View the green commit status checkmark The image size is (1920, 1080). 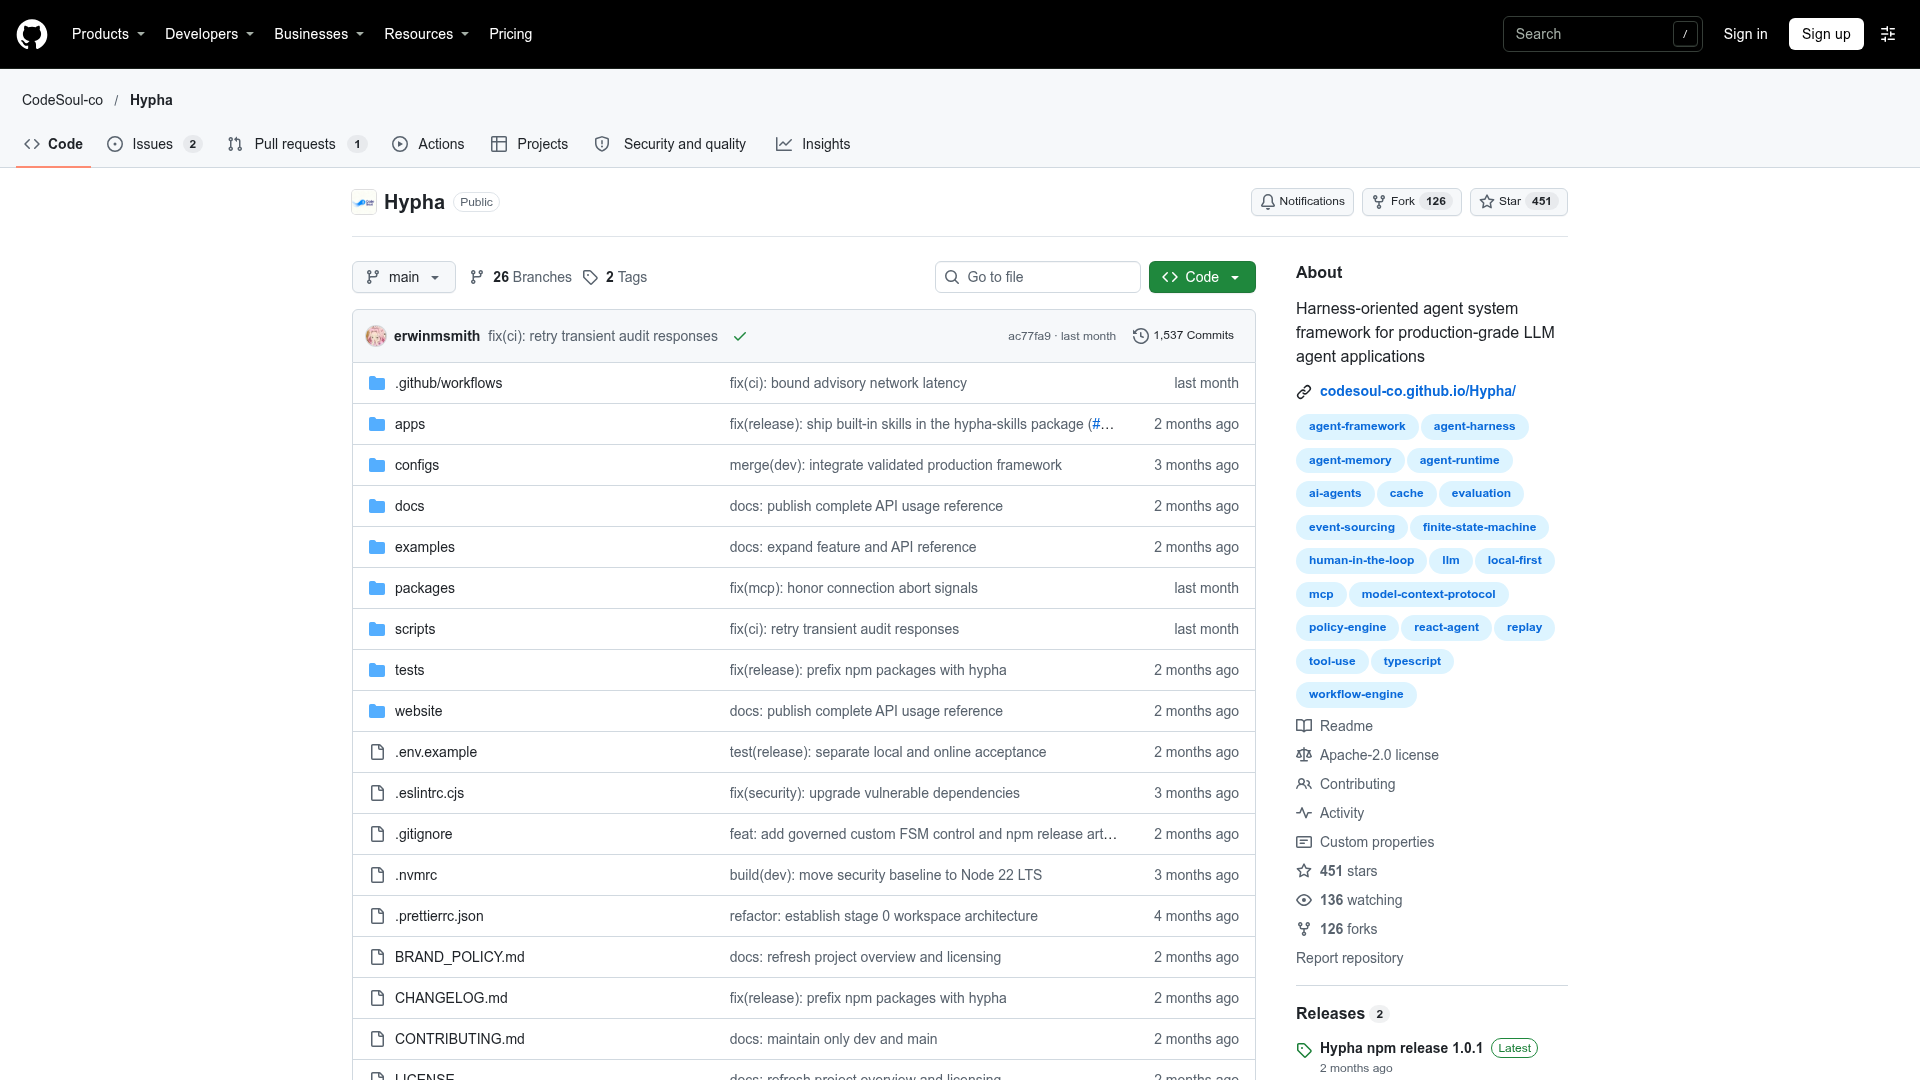(740, 336)
